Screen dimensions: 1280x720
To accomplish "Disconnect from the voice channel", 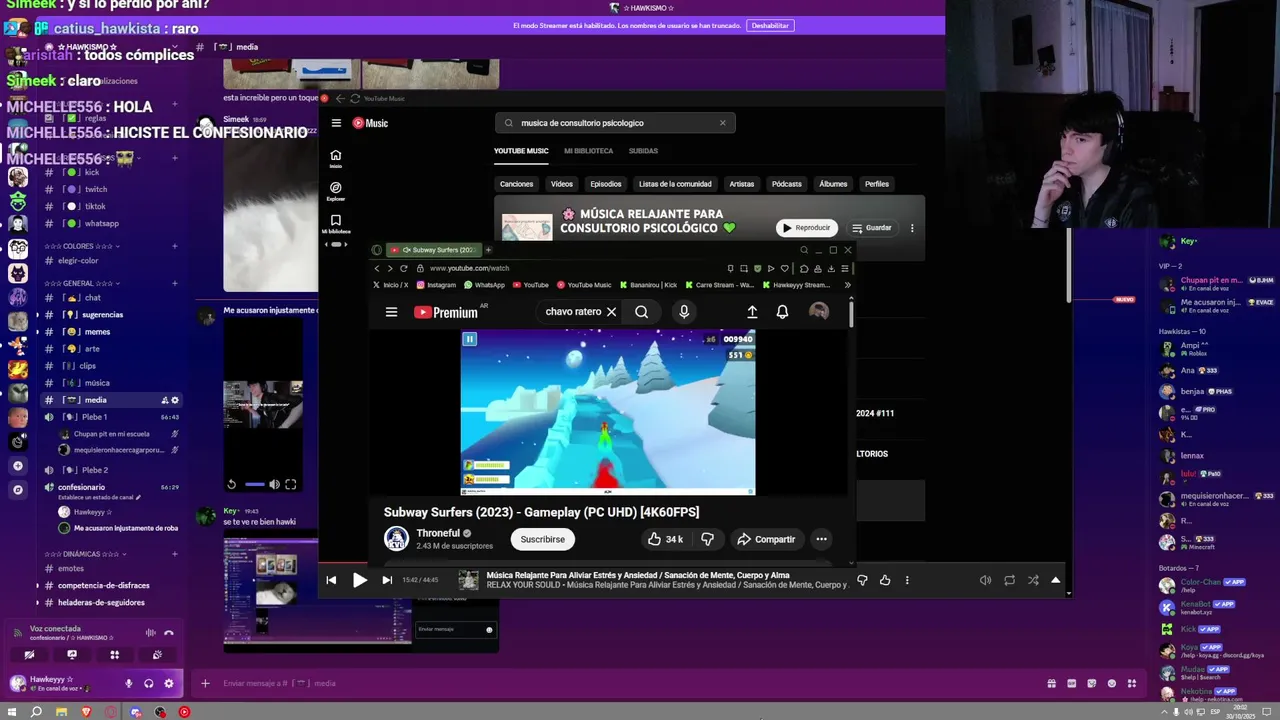I will pyautogui.click(x=169, y=632).
